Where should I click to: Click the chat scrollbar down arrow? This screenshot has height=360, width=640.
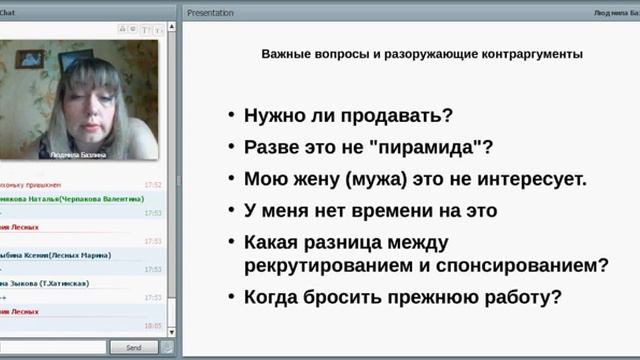pyautogui.click(x=172, y=332)
